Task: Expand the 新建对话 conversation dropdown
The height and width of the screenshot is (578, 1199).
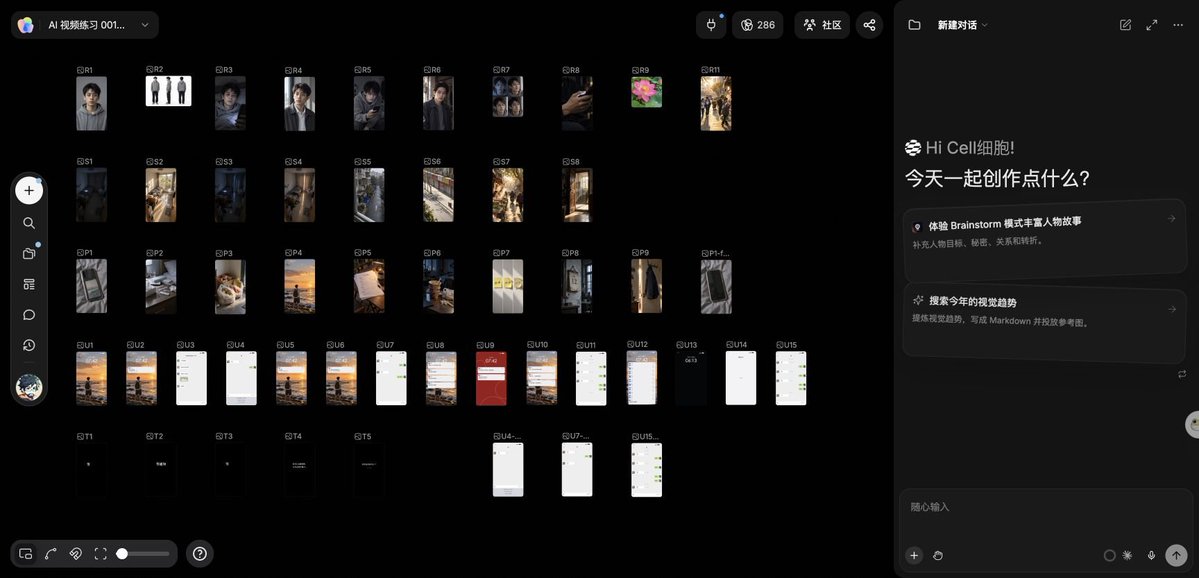Action: click(x=963, y=25)
